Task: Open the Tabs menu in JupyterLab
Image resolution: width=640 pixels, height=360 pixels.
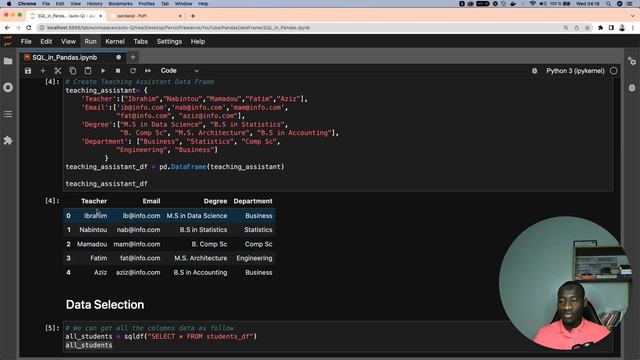Action: click(x=140, y=42)
